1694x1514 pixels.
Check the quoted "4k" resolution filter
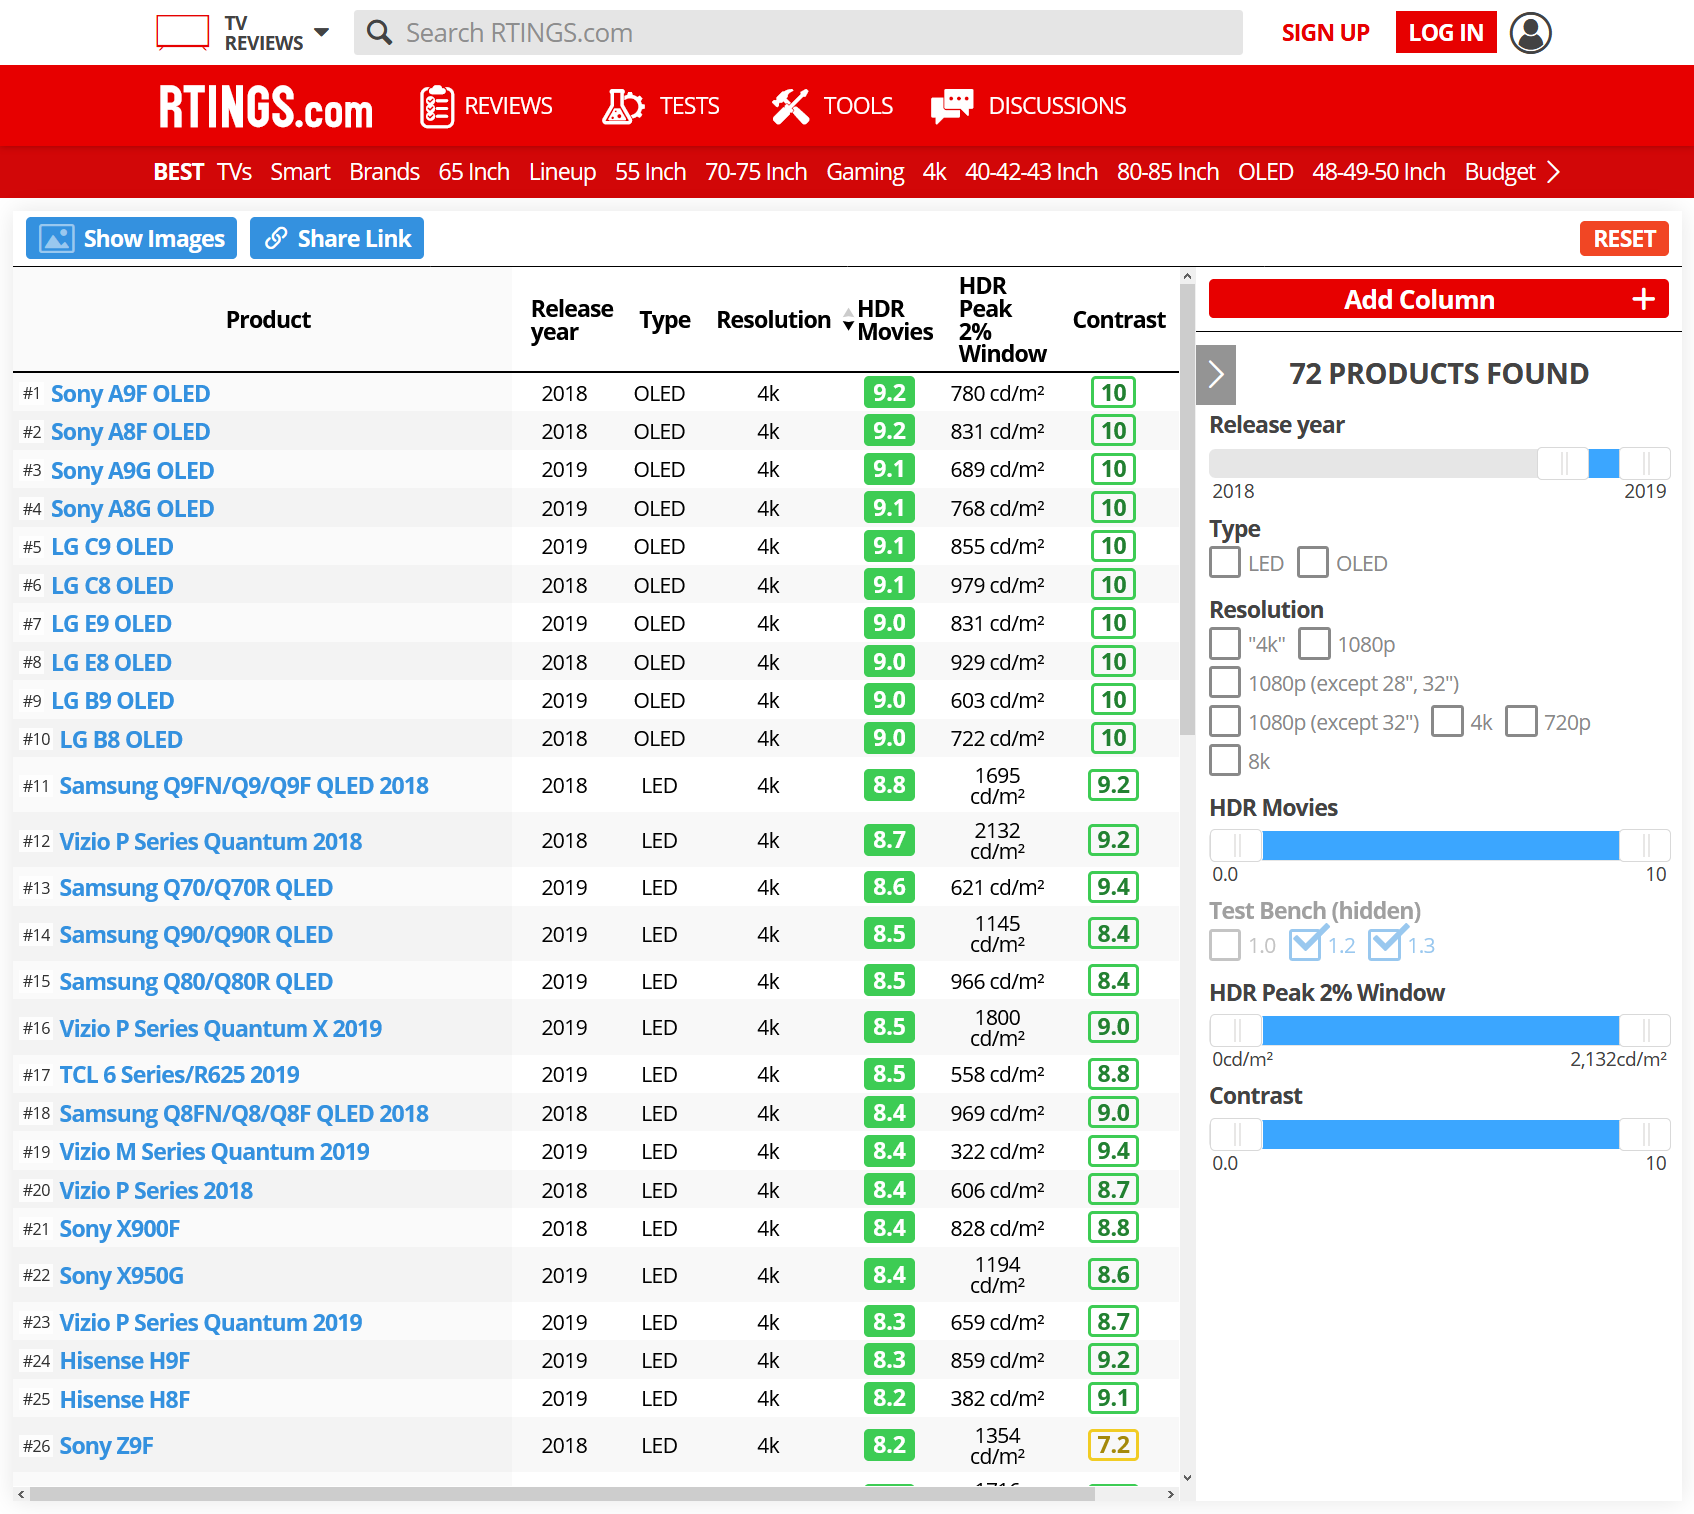[x=1225, y=644]
